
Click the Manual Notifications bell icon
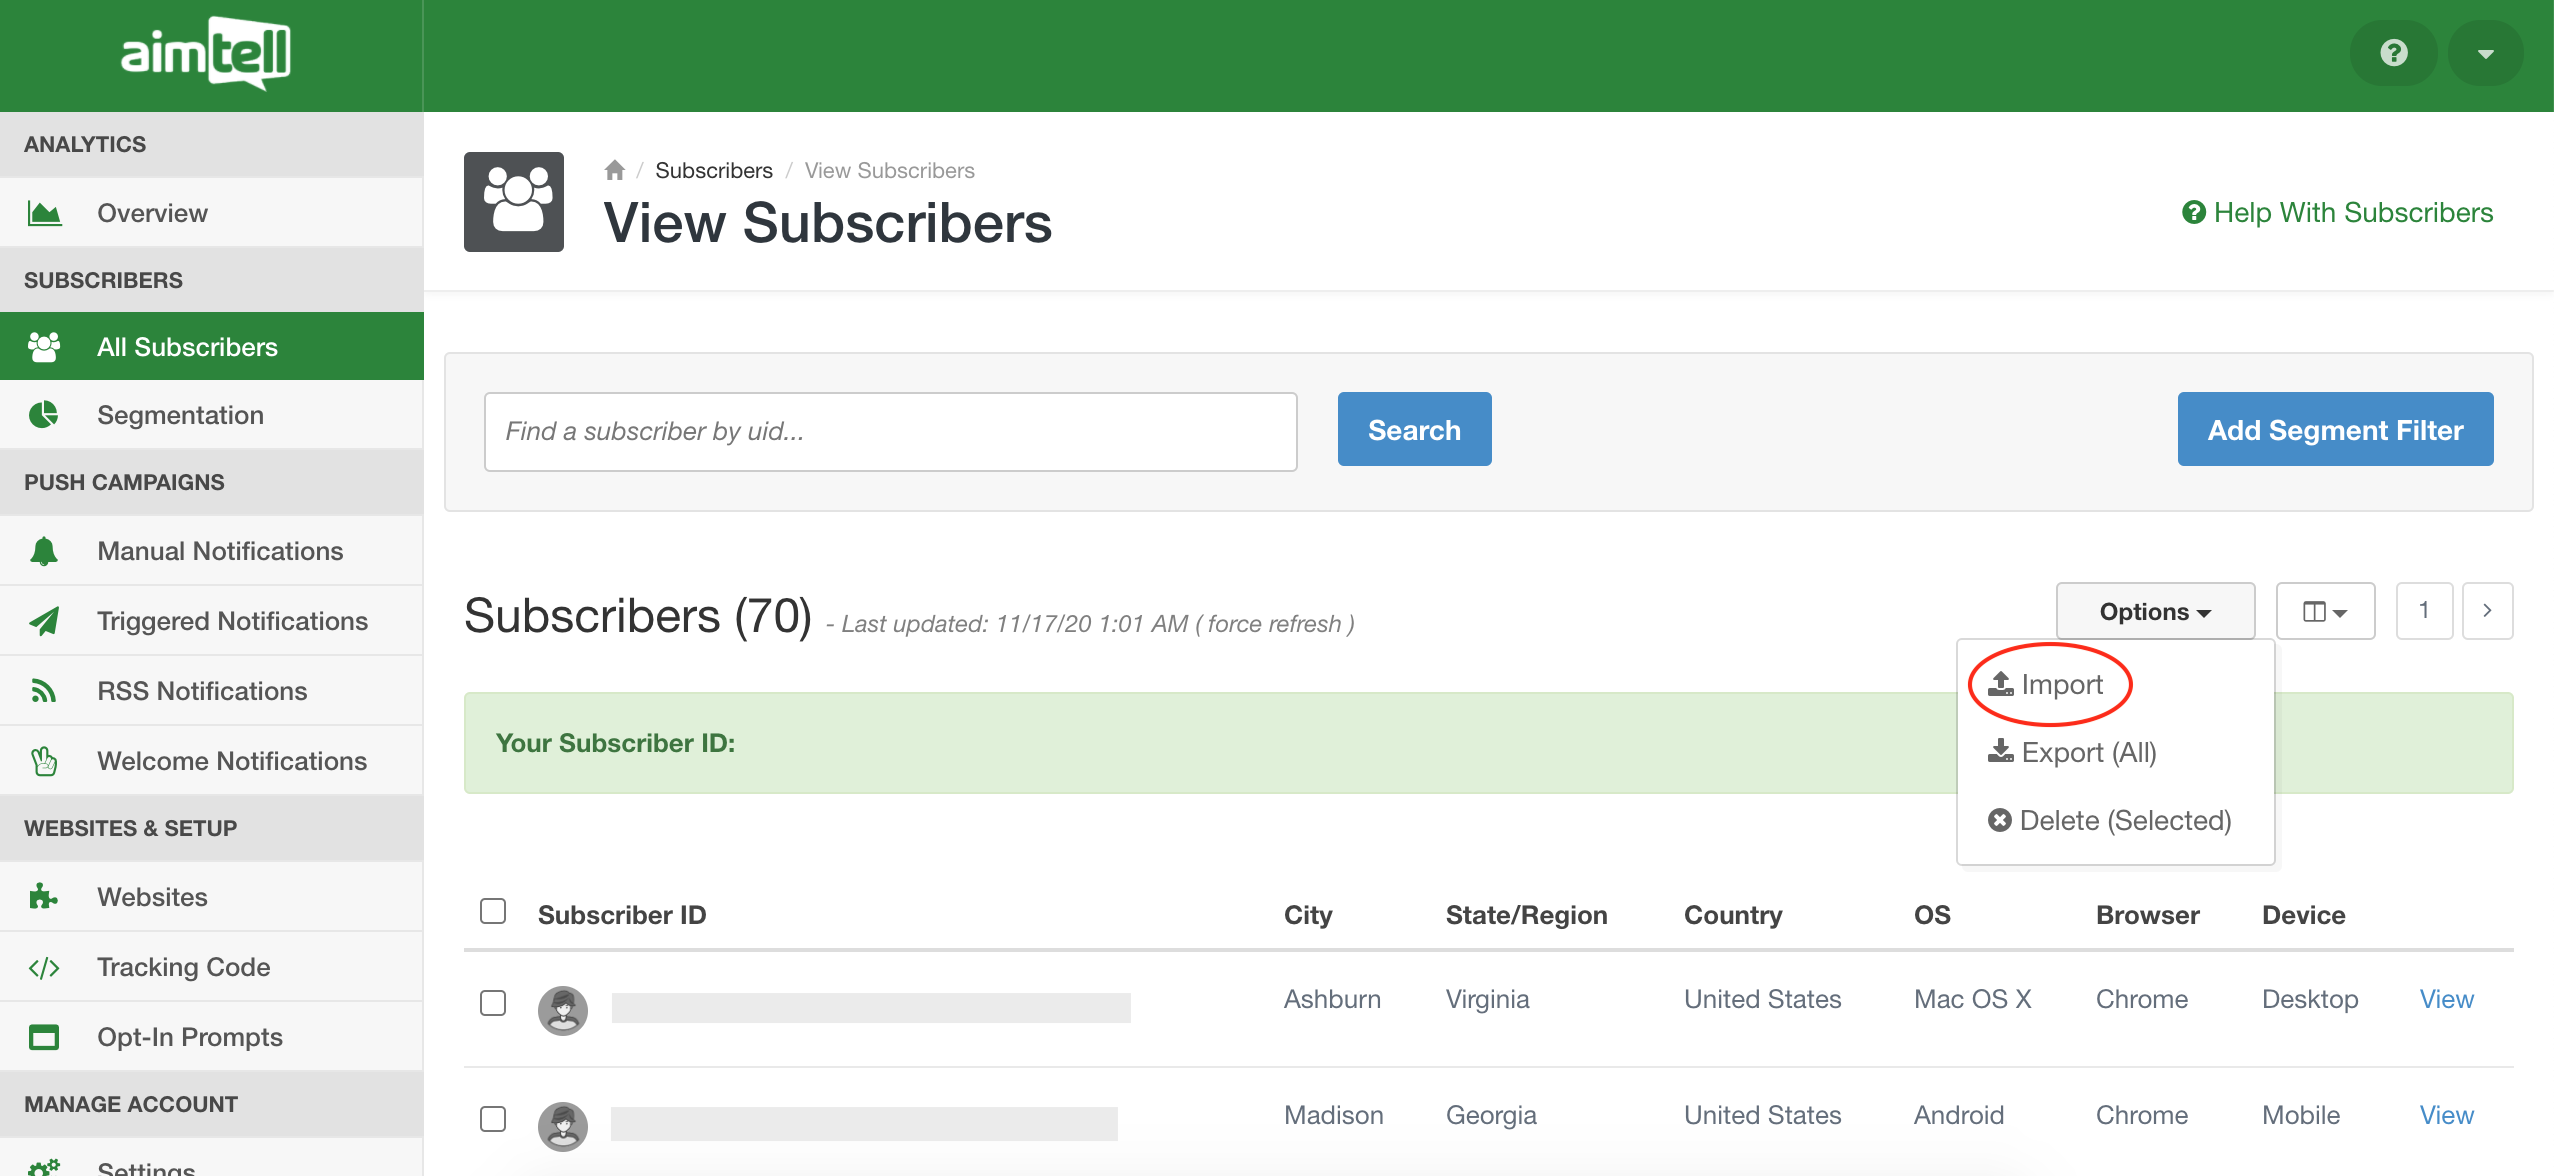click(x=44, y=551)
